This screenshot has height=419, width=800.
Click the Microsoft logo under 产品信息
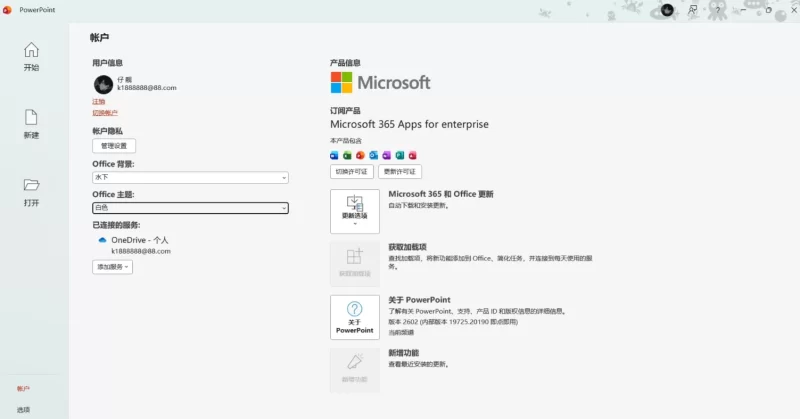[380, 82]
